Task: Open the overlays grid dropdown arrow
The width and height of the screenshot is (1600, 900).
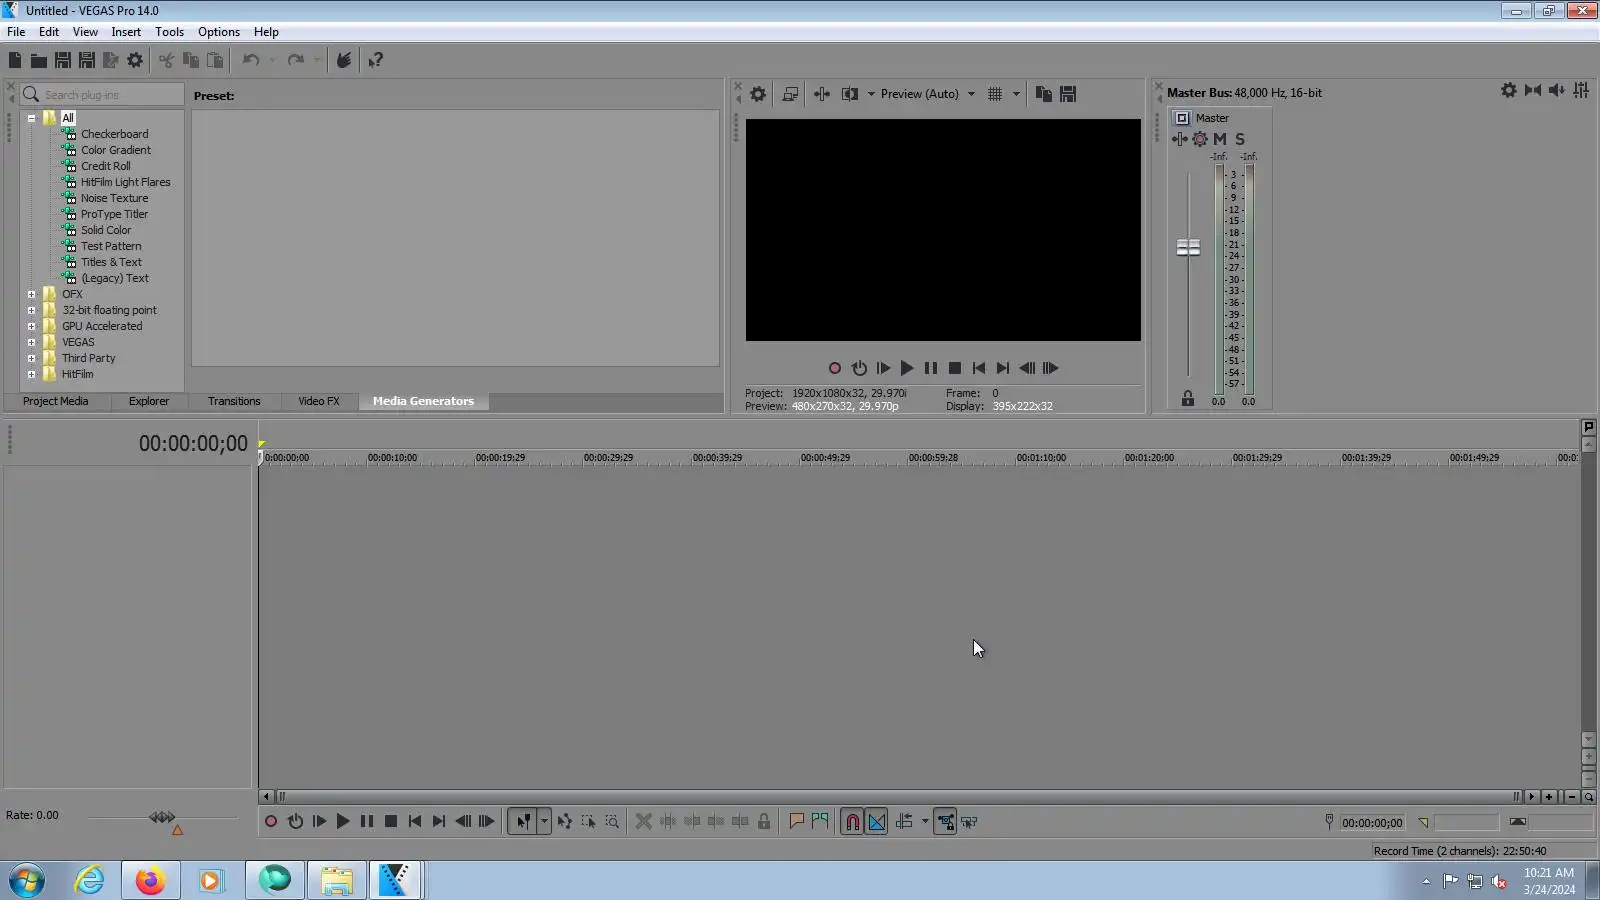Action: 1016,94
